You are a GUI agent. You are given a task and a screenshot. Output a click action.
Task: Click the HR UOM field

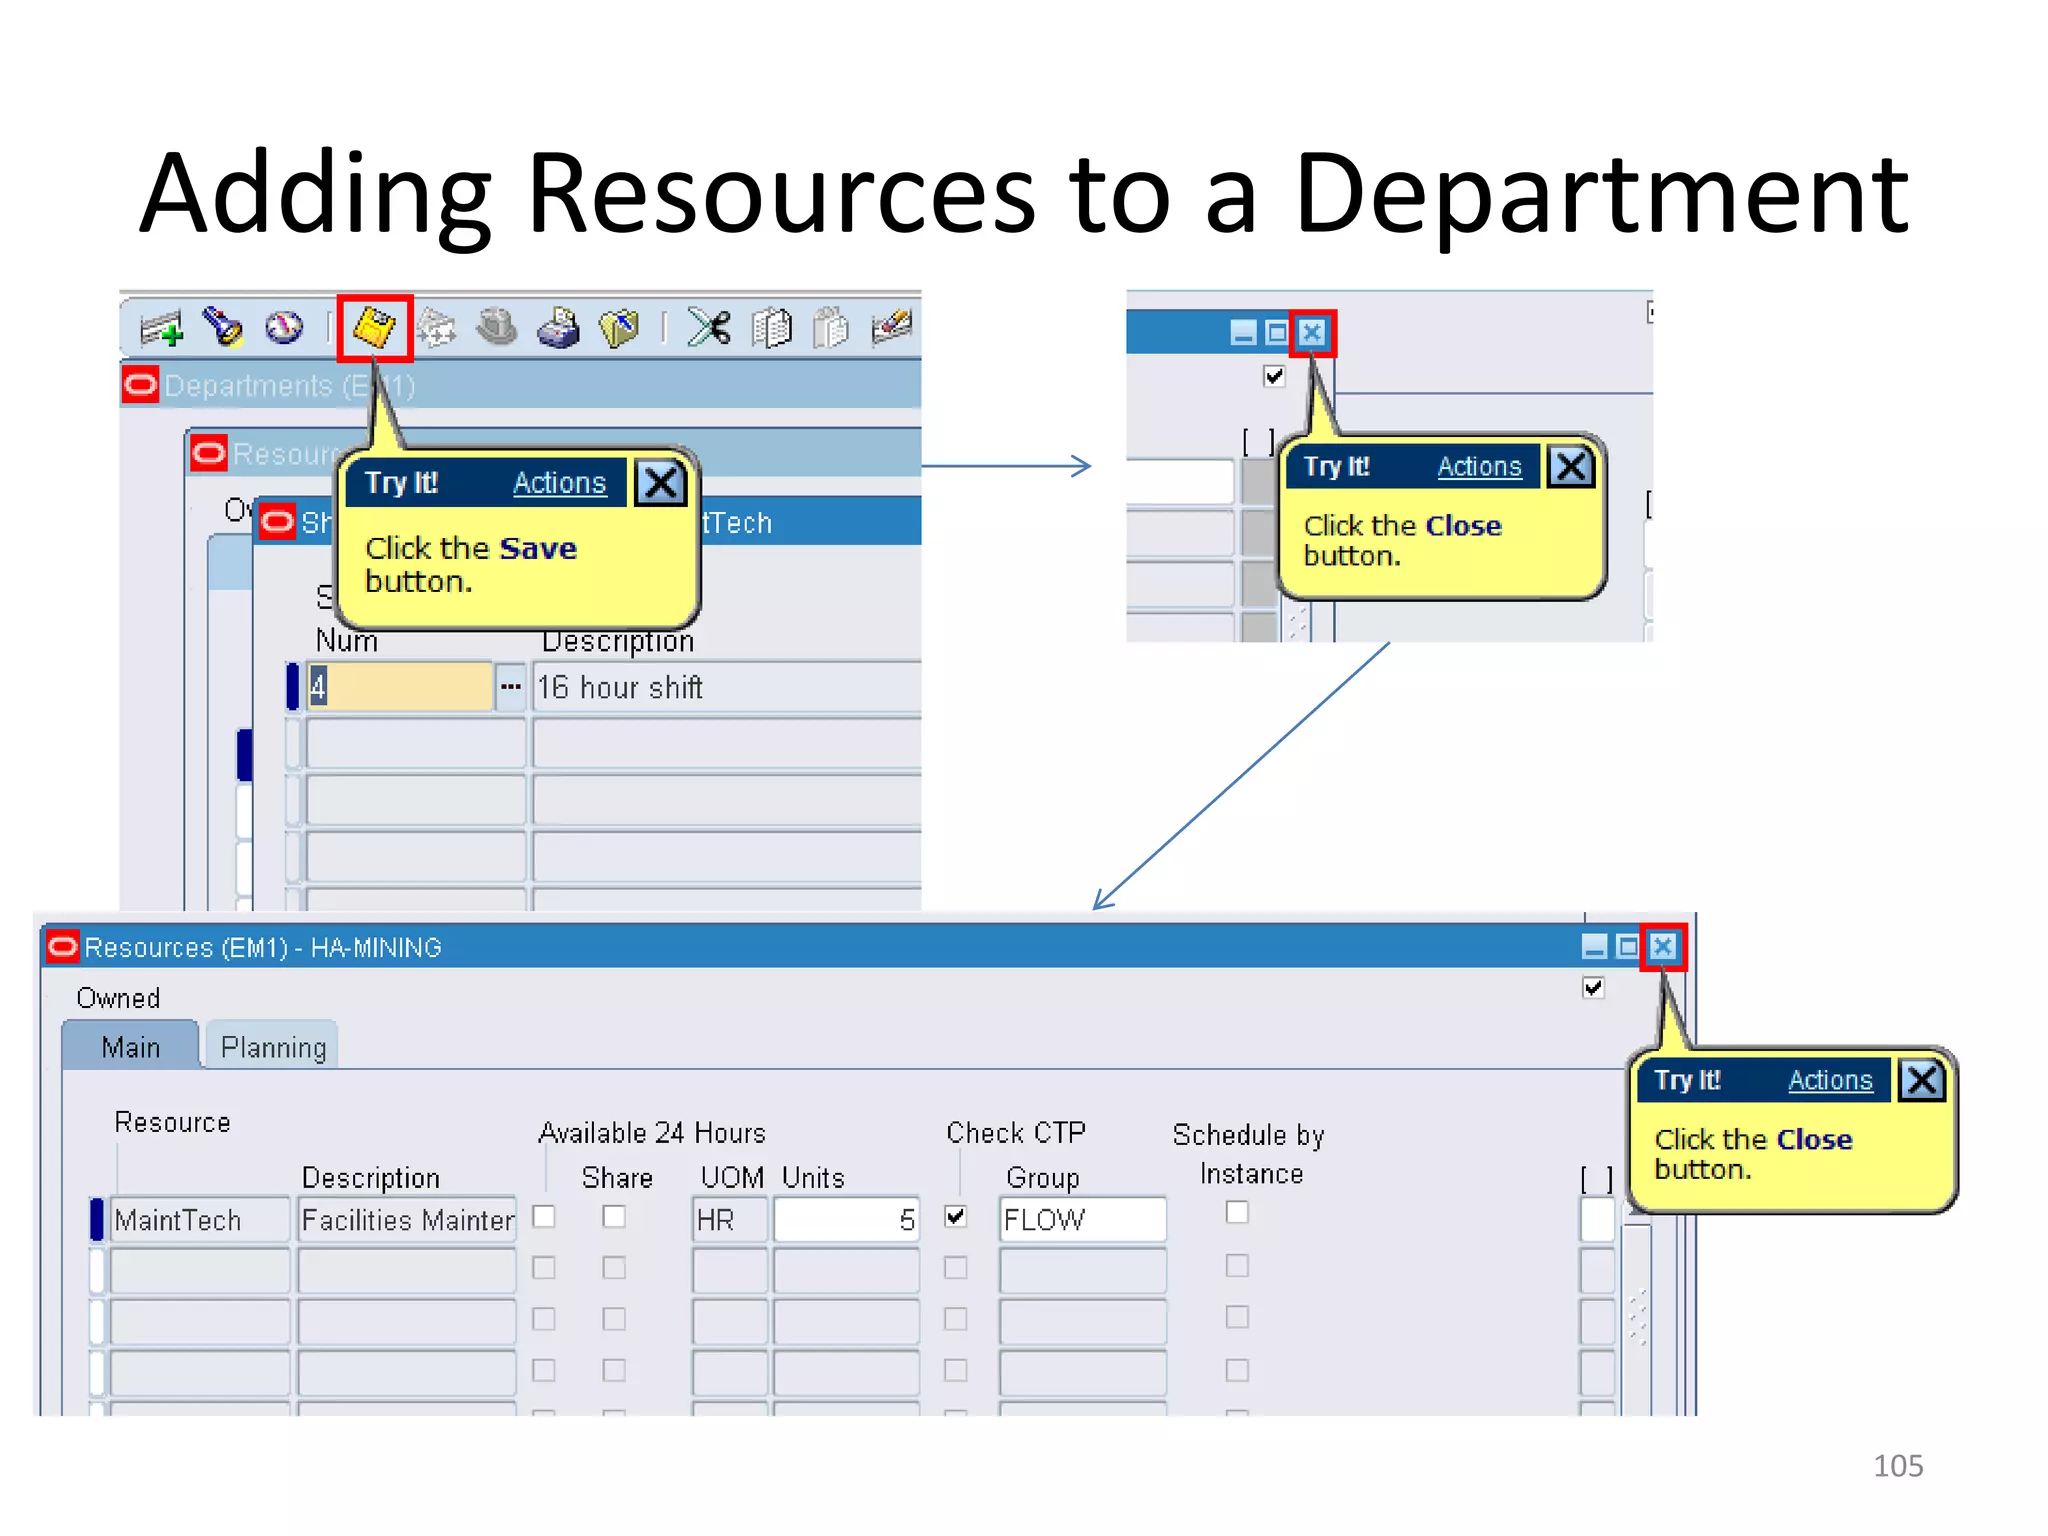(x=730, y=1220)
